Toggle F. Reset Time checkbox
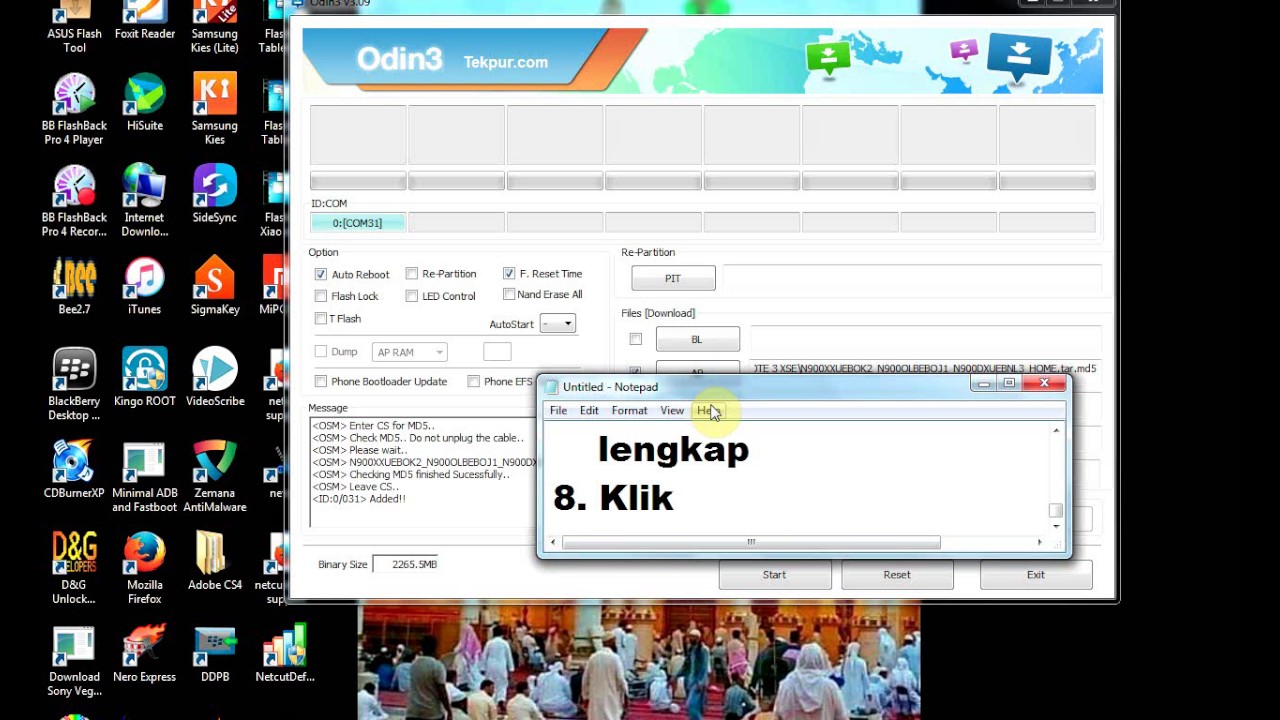This screenshot has width=1280, height=720. pos(509,273)
